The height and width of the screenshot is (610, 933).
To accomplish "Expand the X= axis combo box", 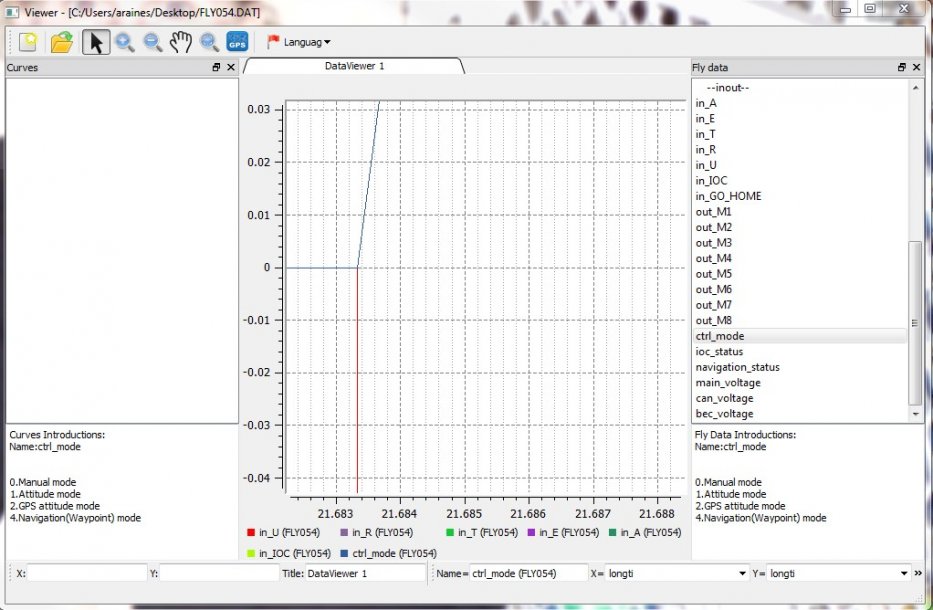I will point(742,573).
